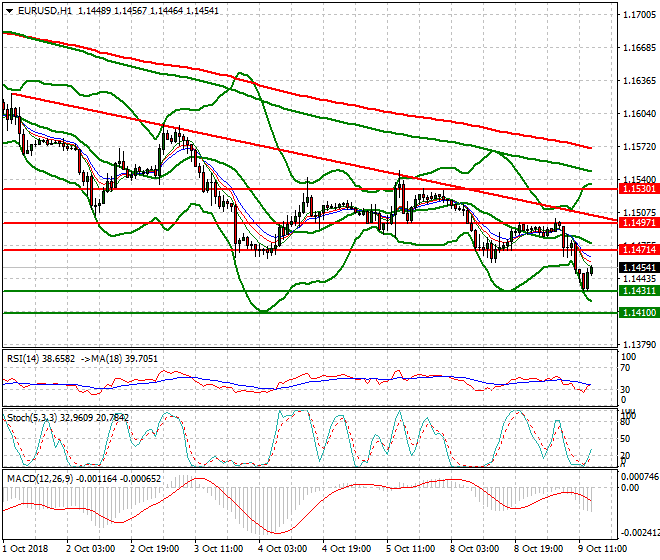Click the Stoch(5,3,3) indicator label

(x=32, y=418)
